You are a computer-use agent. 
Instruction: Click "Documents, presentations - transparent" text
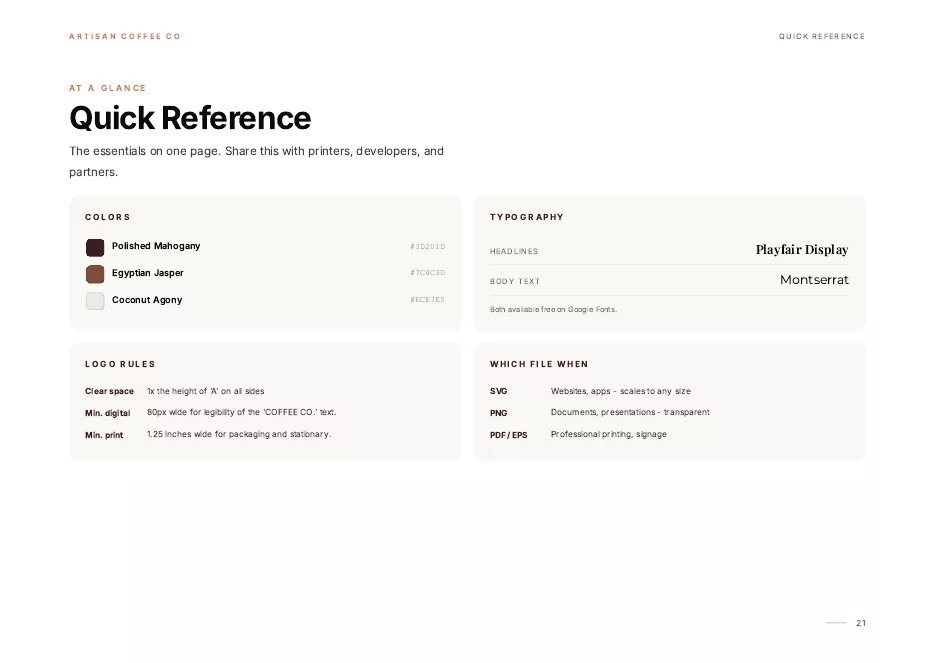tap(630, 412)
